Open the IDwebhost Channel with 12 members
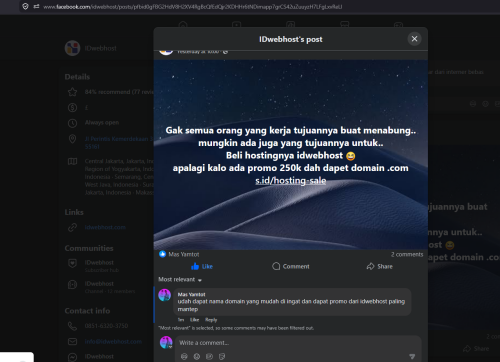 (110, 287)
